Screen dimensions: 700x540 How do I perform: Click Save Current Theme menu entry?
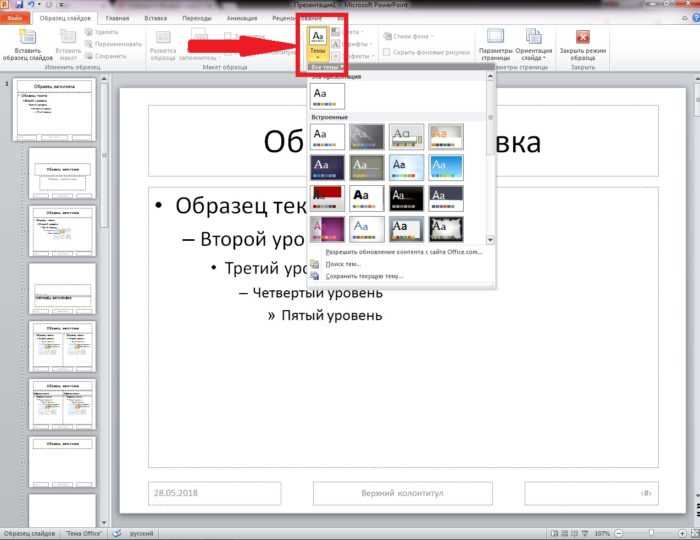point(364,276)
